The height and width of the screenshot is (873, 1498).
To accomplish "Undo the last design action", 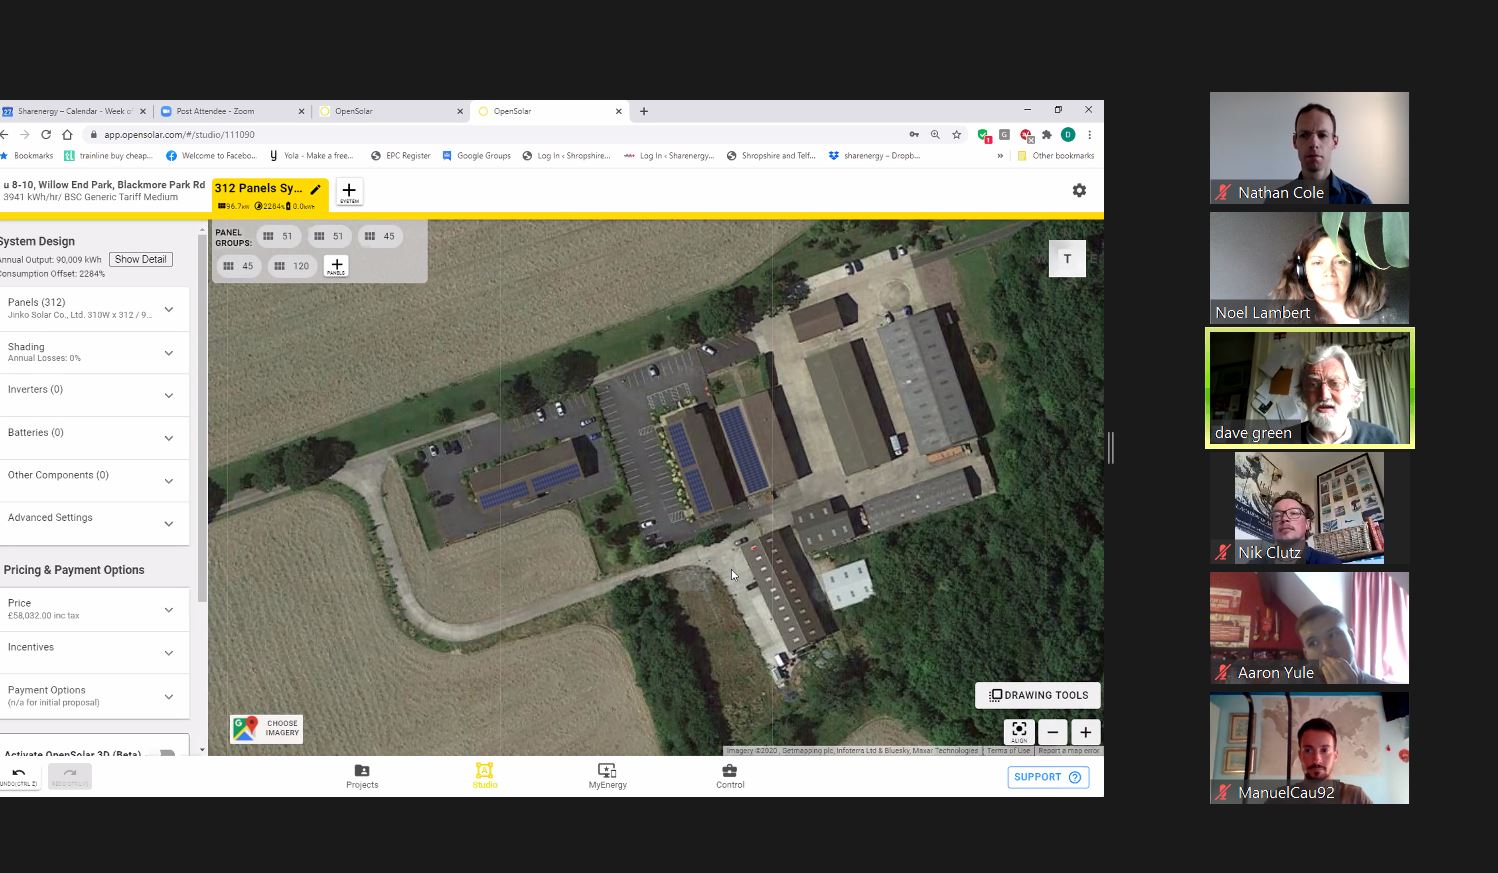I will click(x=19, y=776).
